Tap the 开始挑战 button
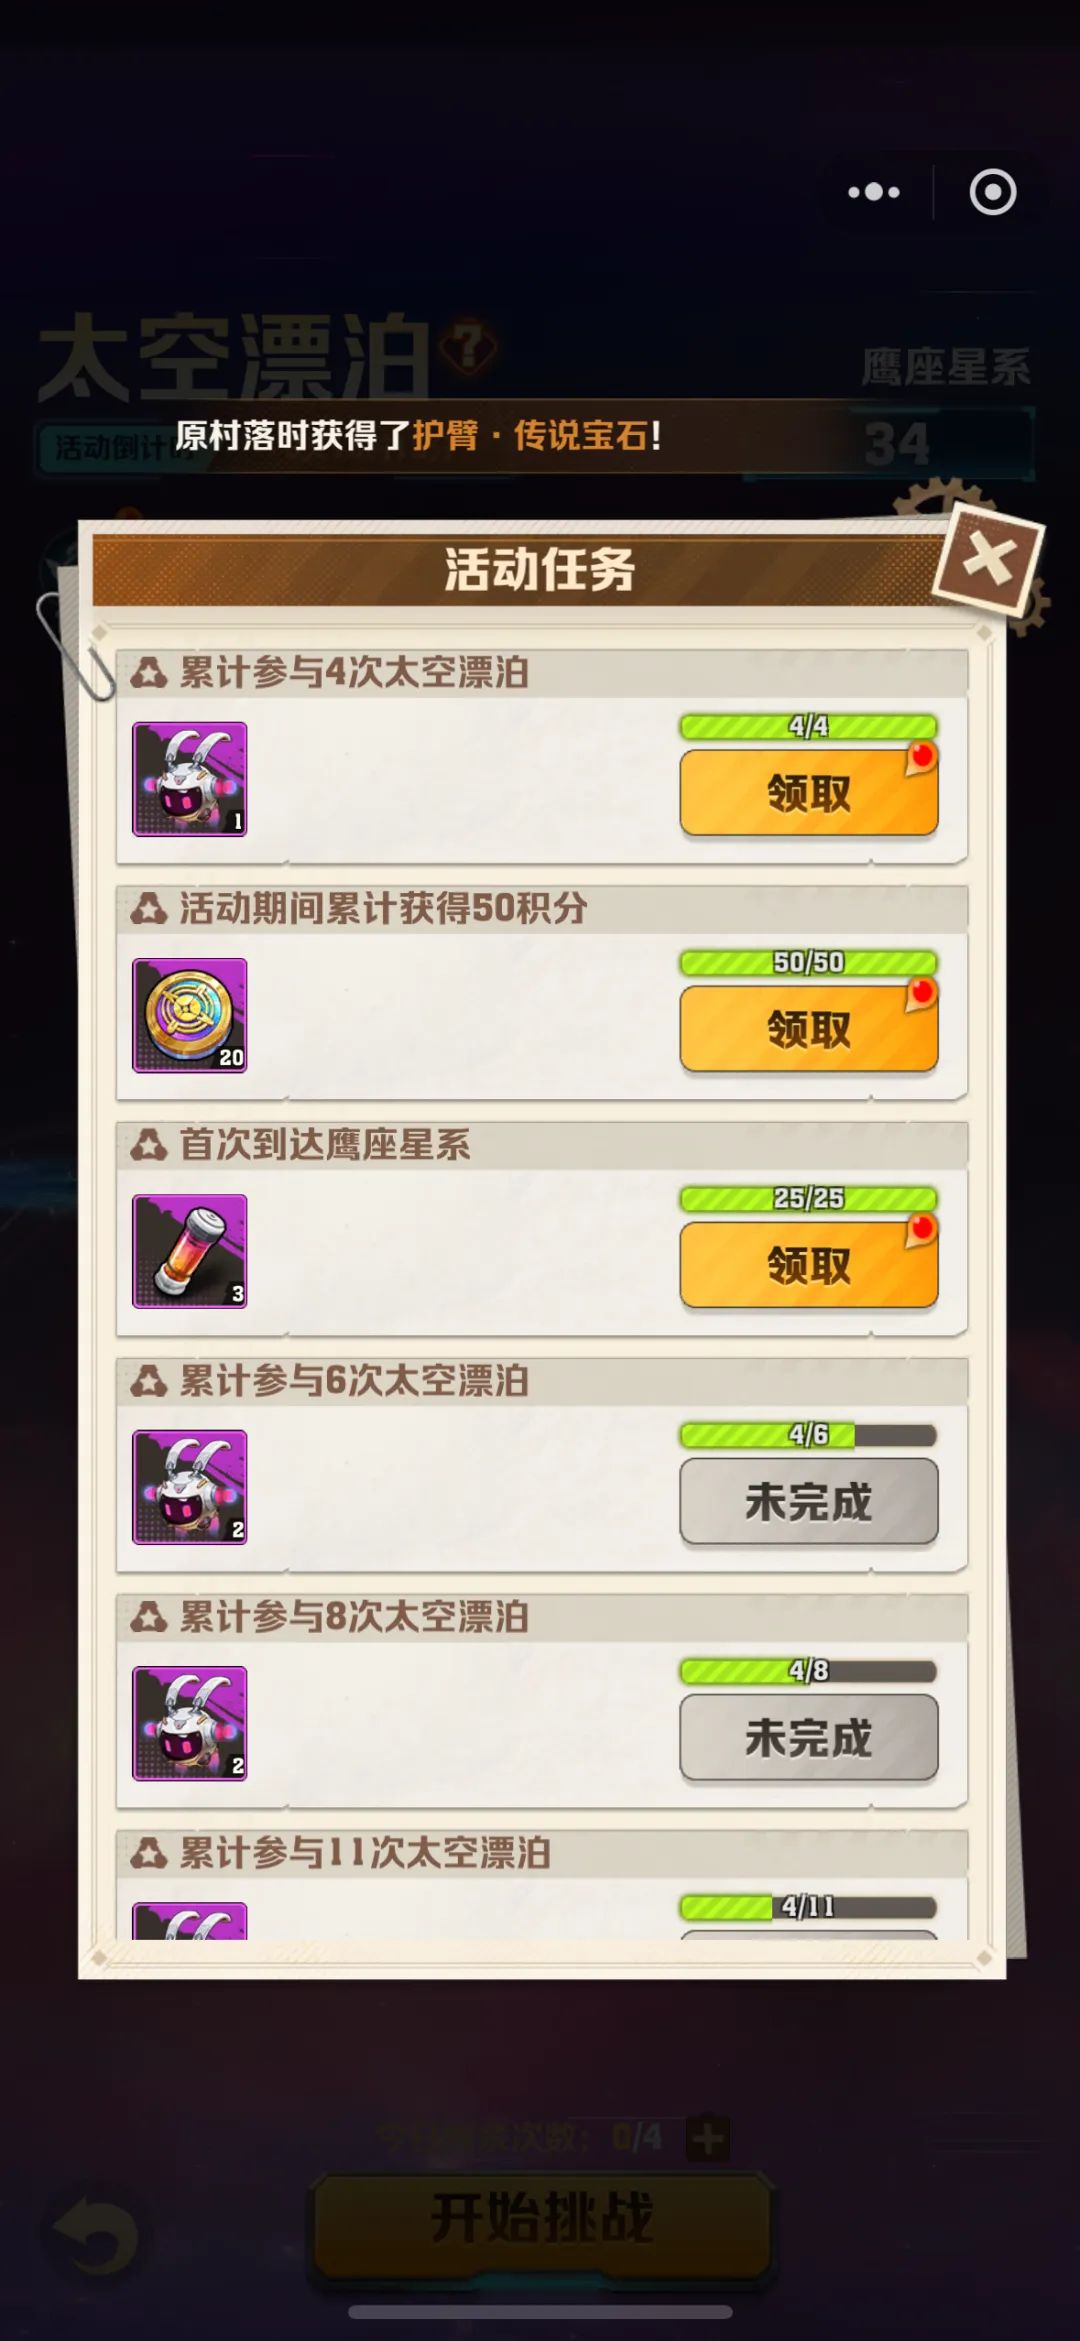 (542, 2218)
